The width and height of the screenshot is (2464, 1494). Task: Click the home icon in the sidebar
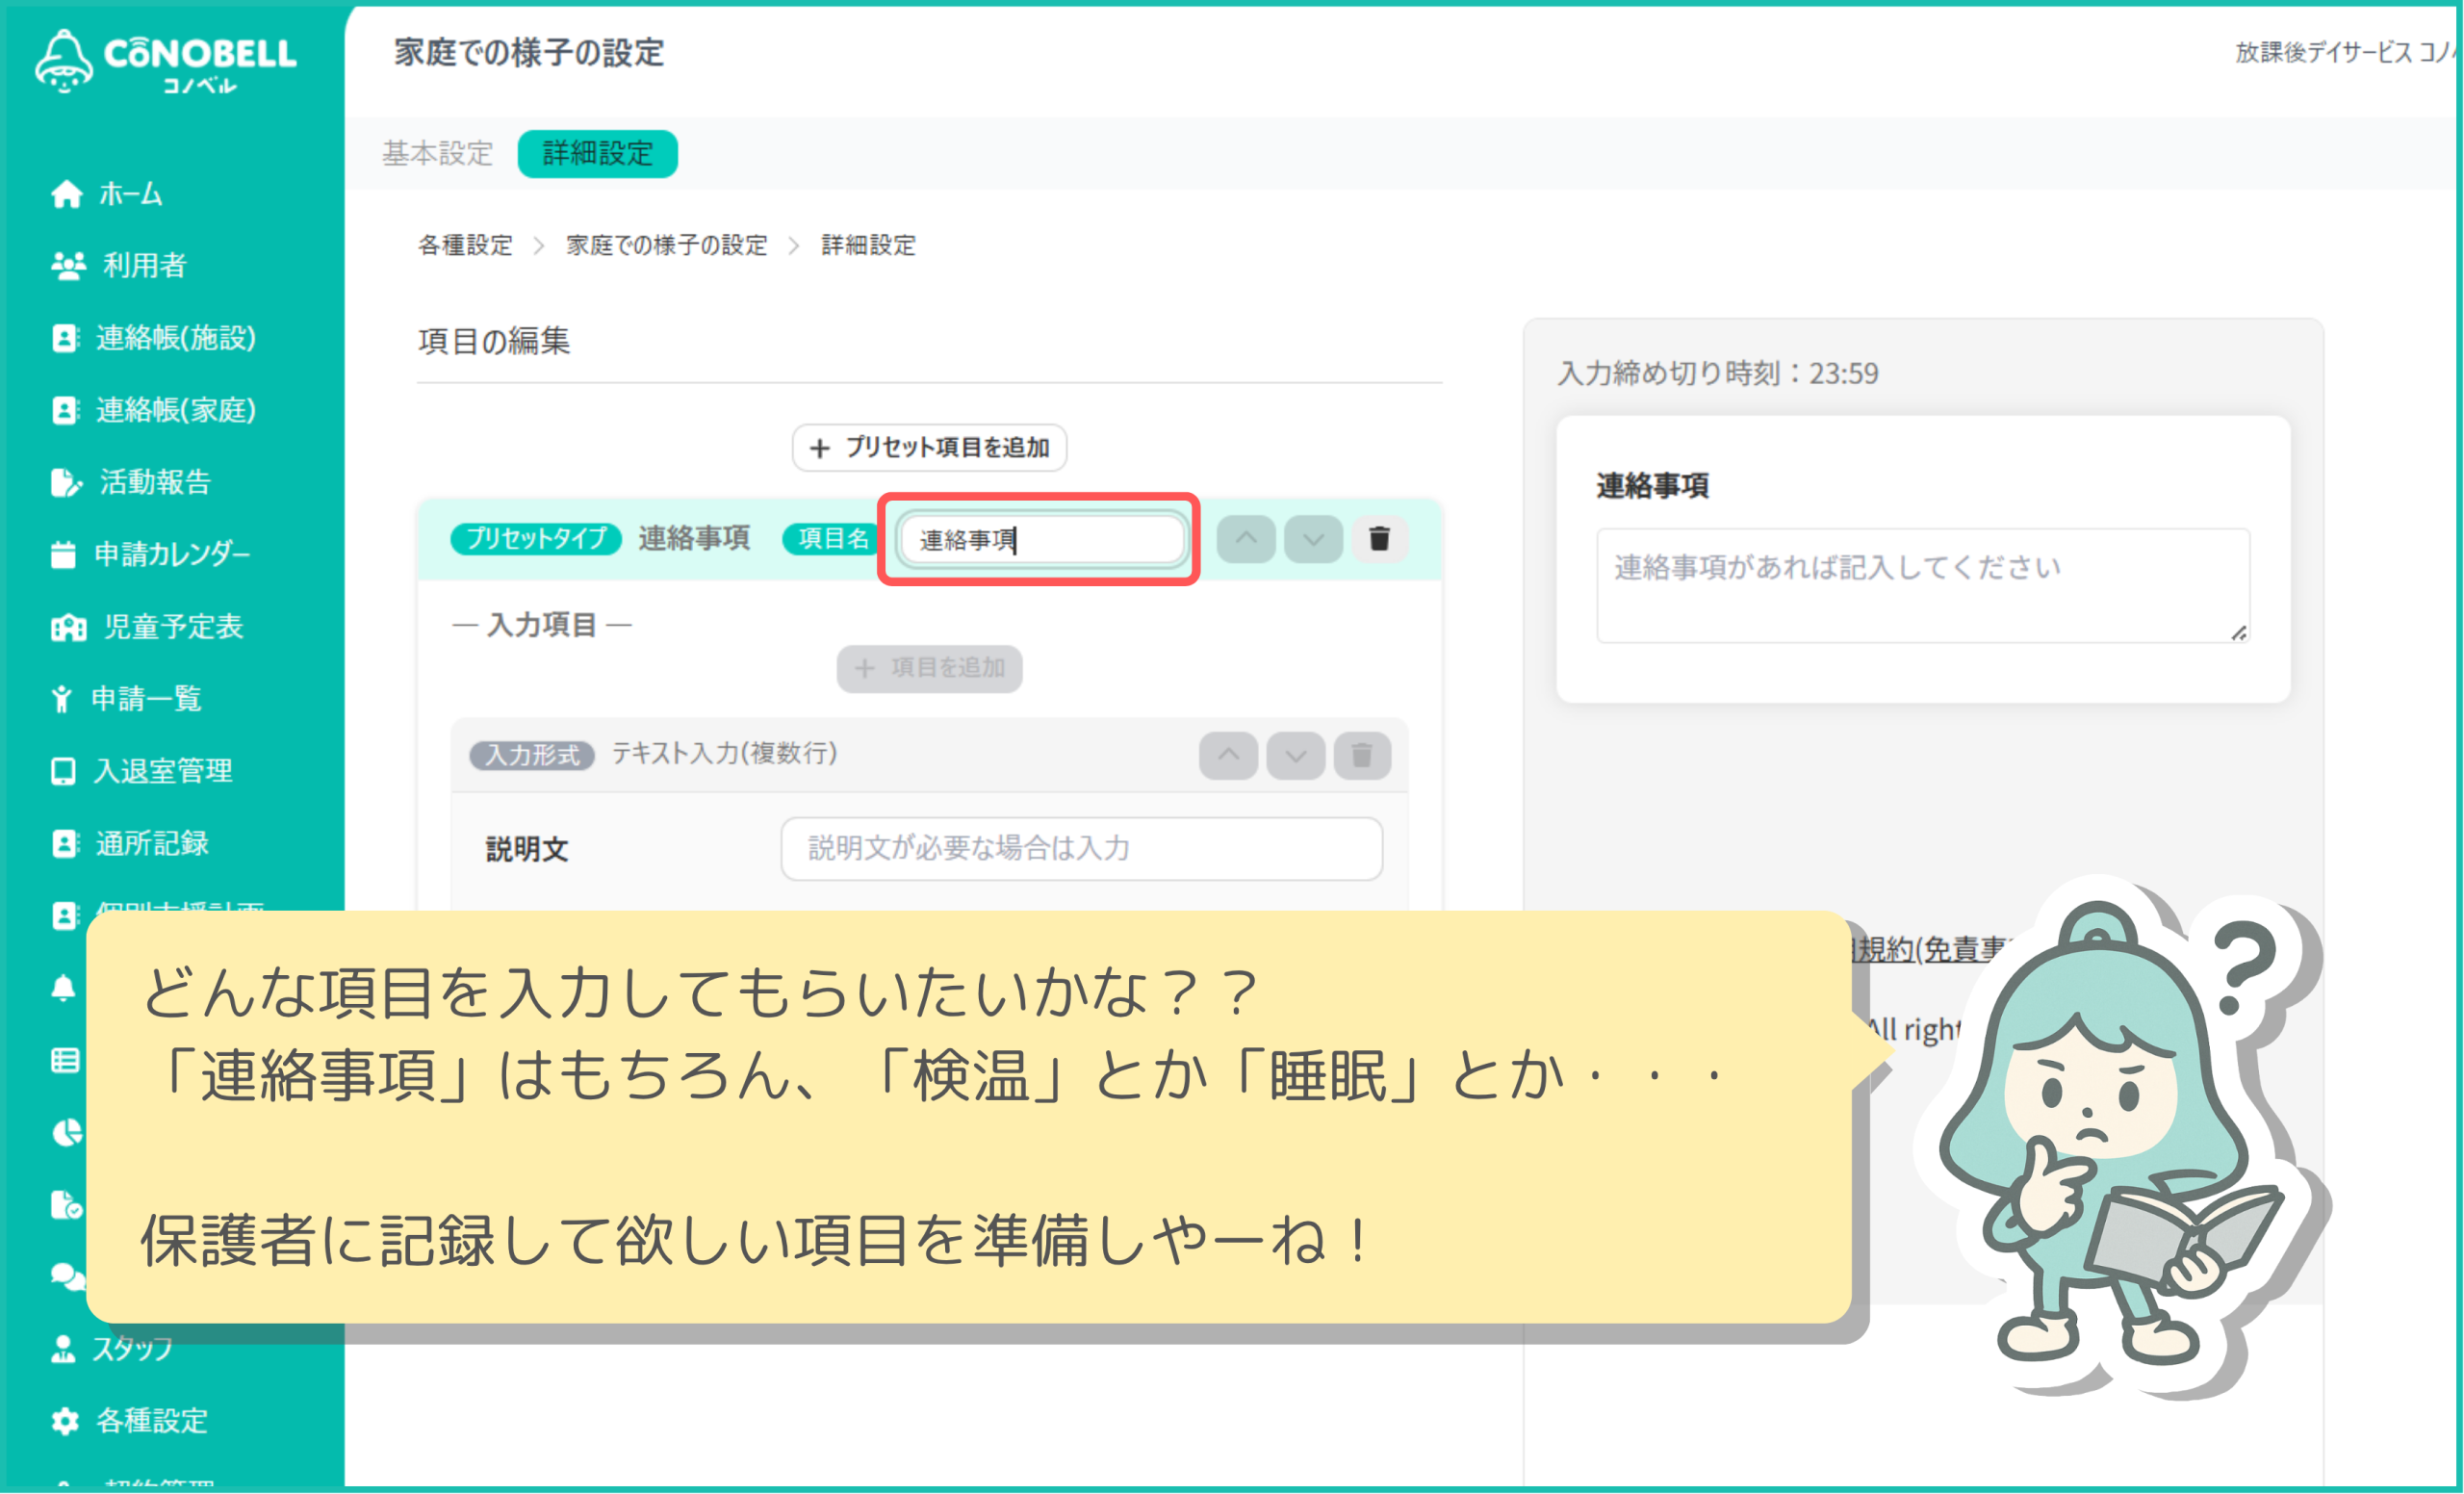[x=66, y=194]
